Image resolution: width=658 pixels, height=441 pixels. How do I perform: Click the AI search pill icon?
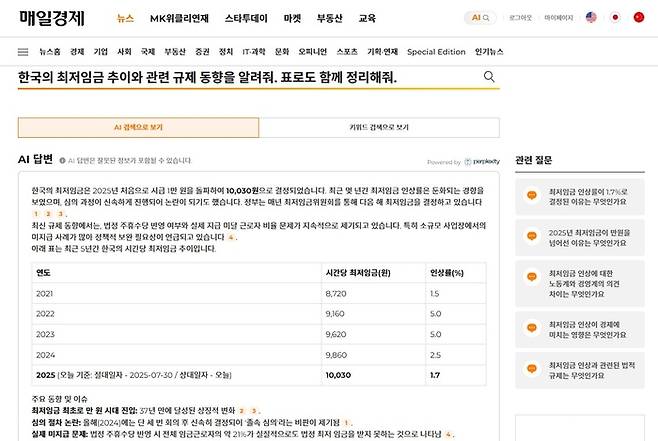480,18
